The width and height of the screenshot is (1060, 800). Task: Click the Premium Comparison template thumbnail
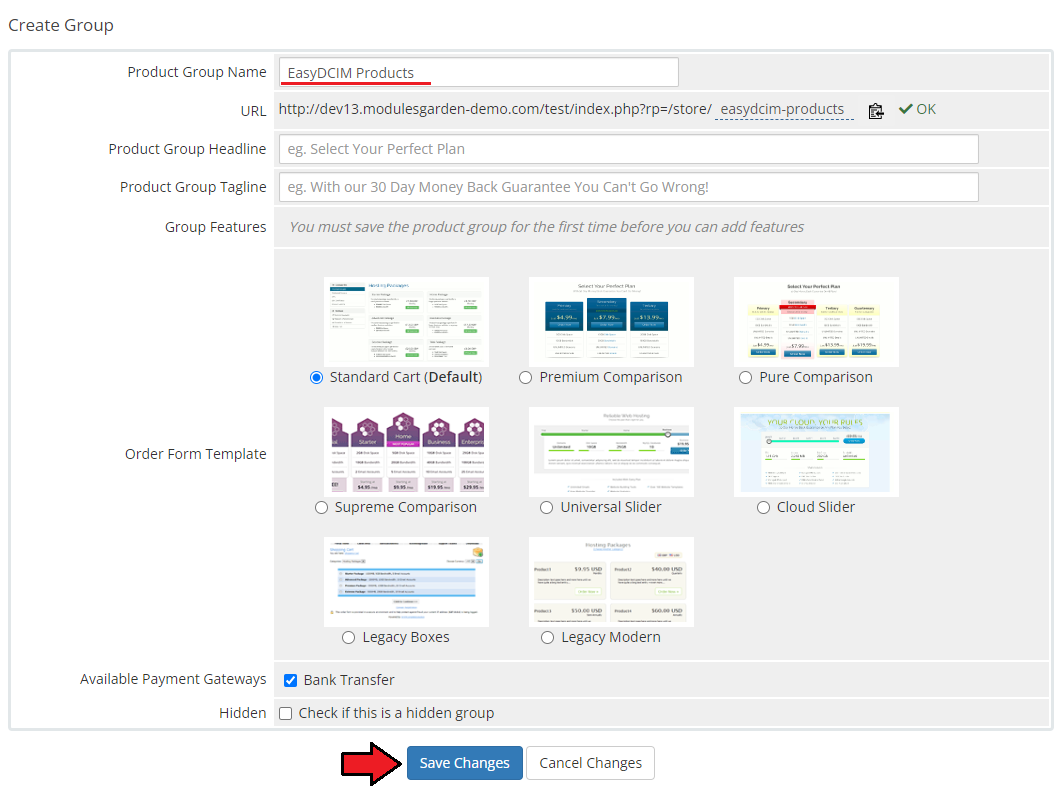pos(611,322)
